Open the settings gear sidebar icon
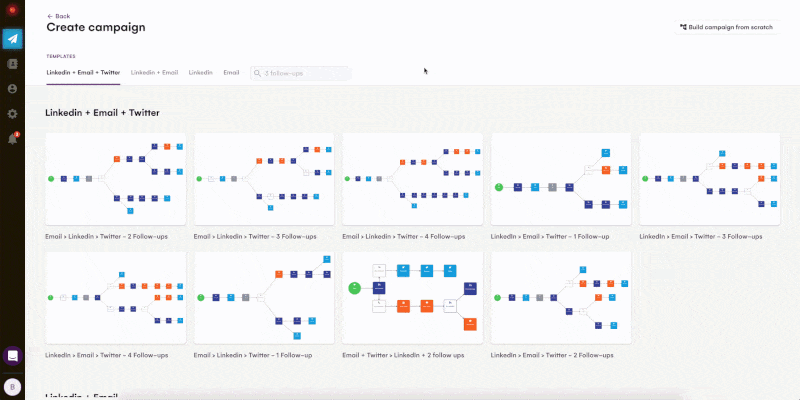The image size is (800, 400). point(12,114)
